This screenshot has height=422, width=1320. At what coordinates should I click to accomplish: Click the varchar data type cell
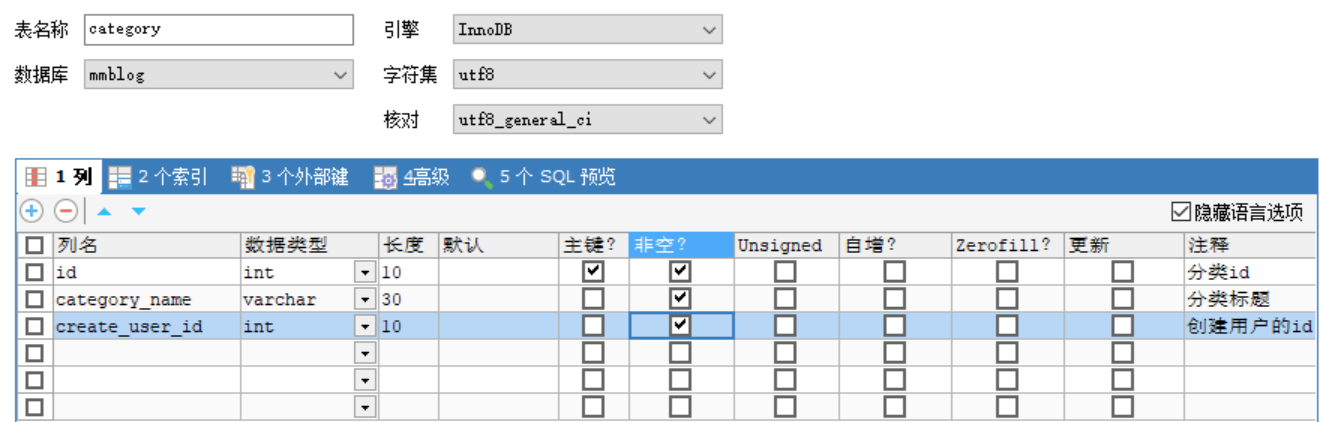point(298,299)
